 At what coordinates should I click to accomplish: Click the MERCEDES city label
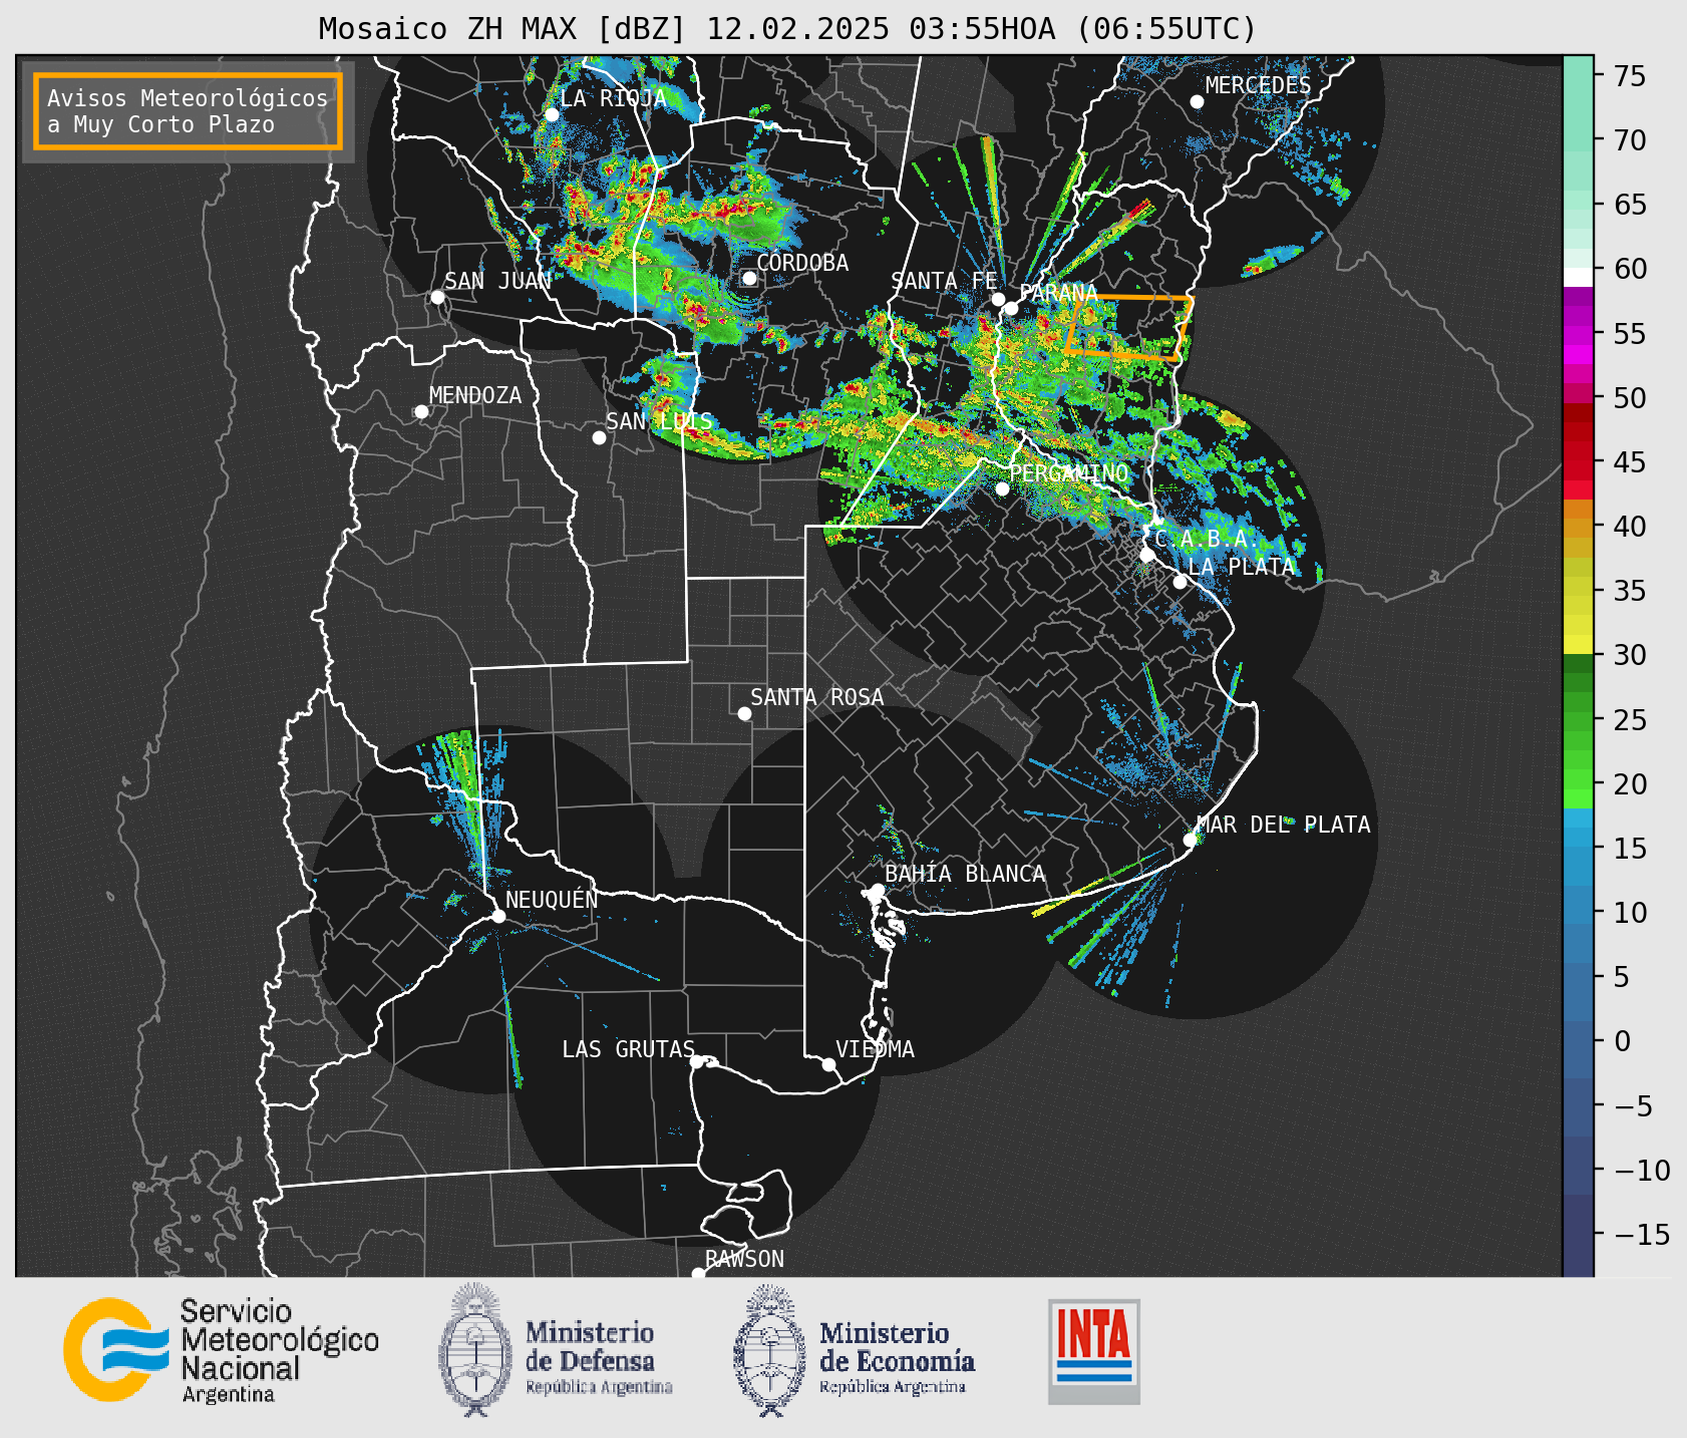[1258, 86]
